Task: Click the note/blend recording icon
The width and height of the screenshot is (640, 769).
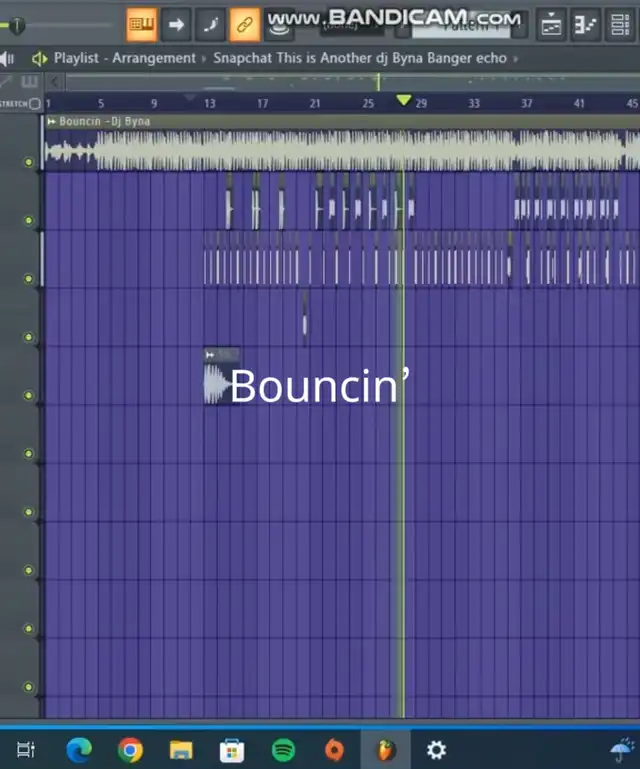Action: pyautogui.click(x=210, y=23)
